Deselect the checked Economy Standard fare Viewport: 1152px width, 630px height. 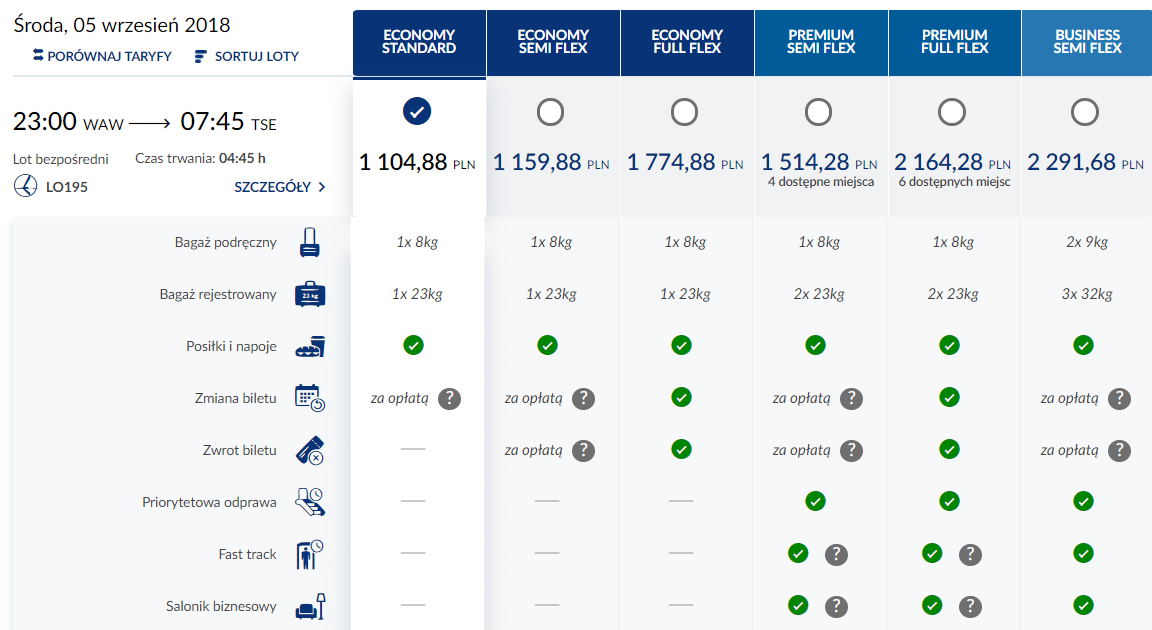(417, 112)
